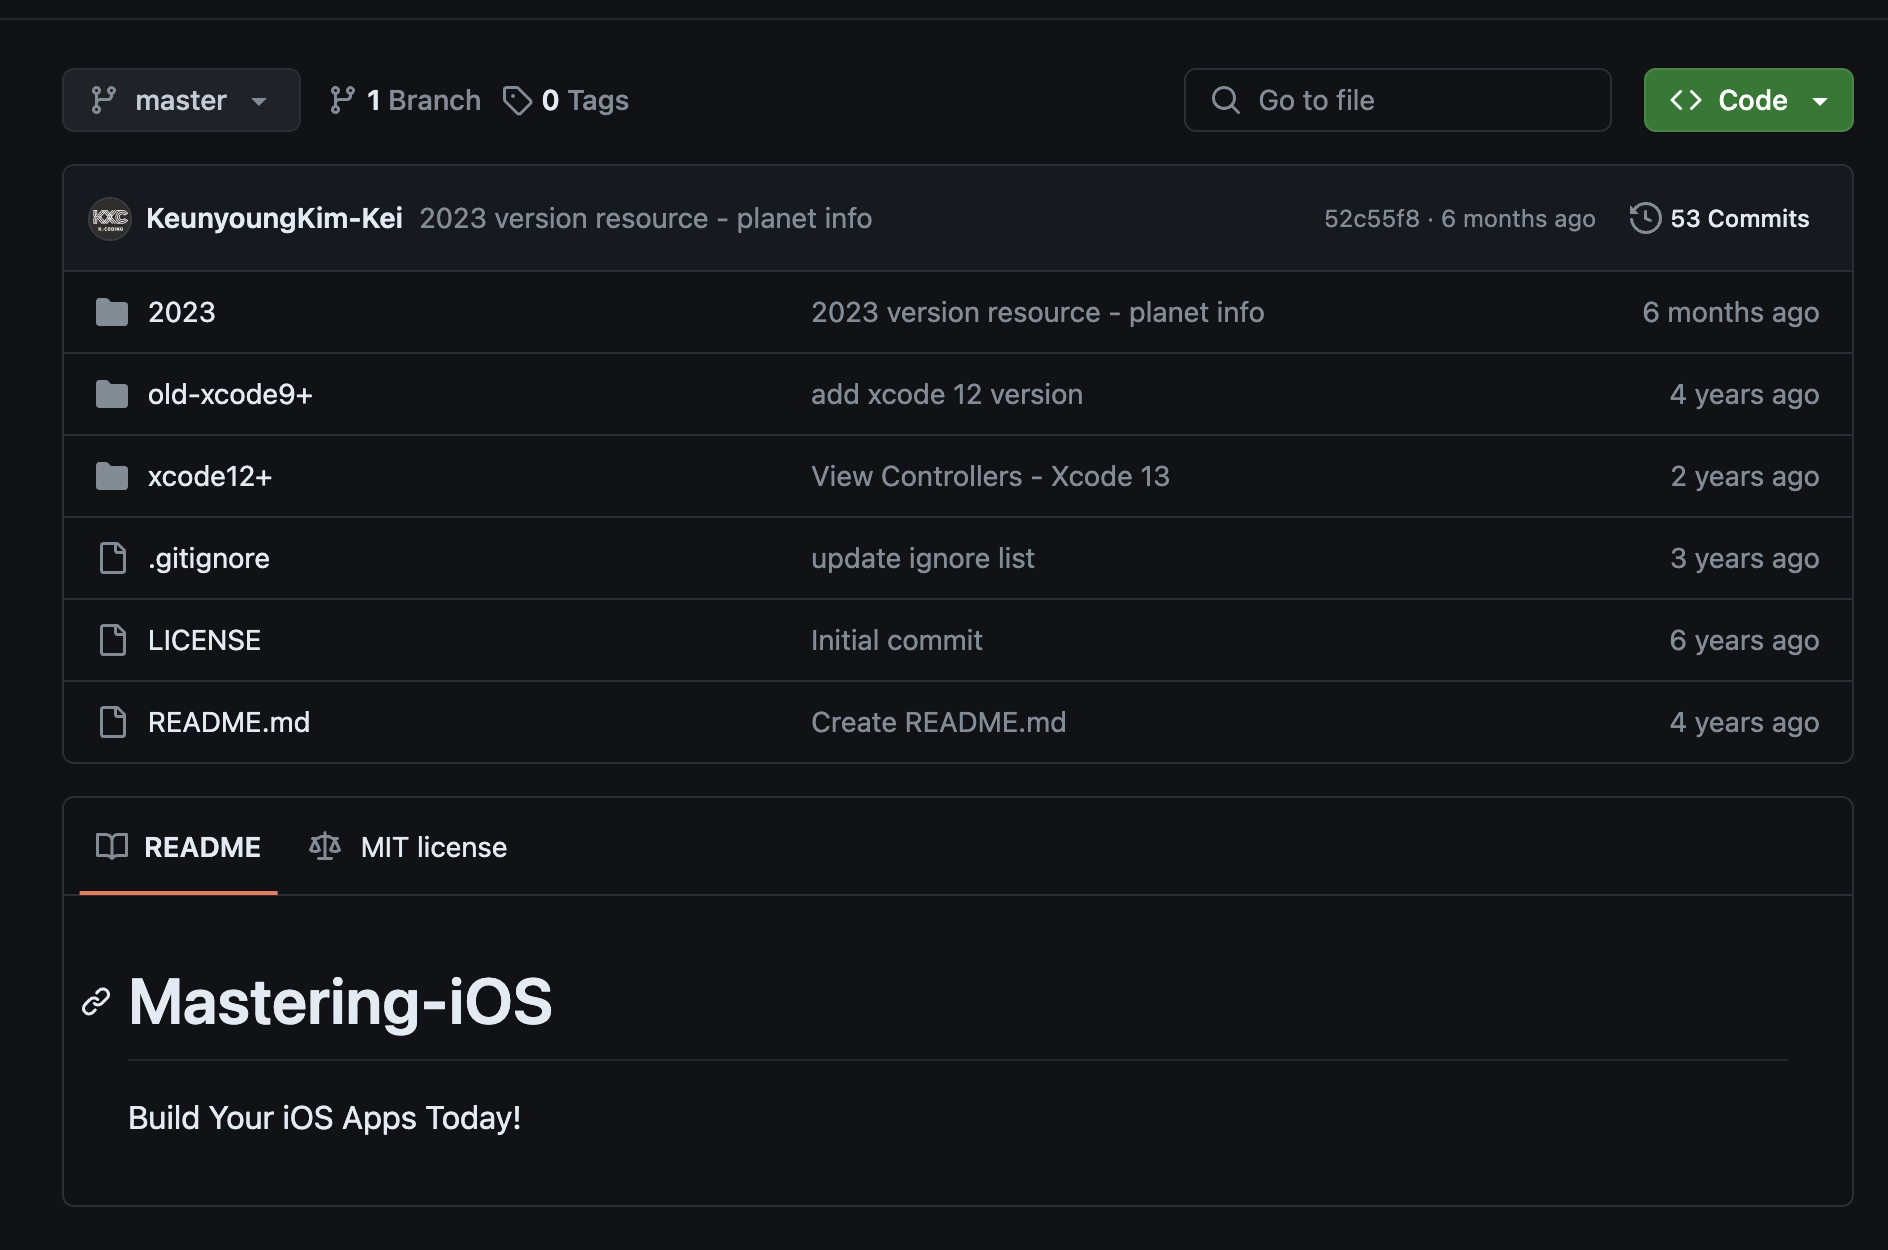Open the old-xcode9+ folder

[x=230, y=394]
